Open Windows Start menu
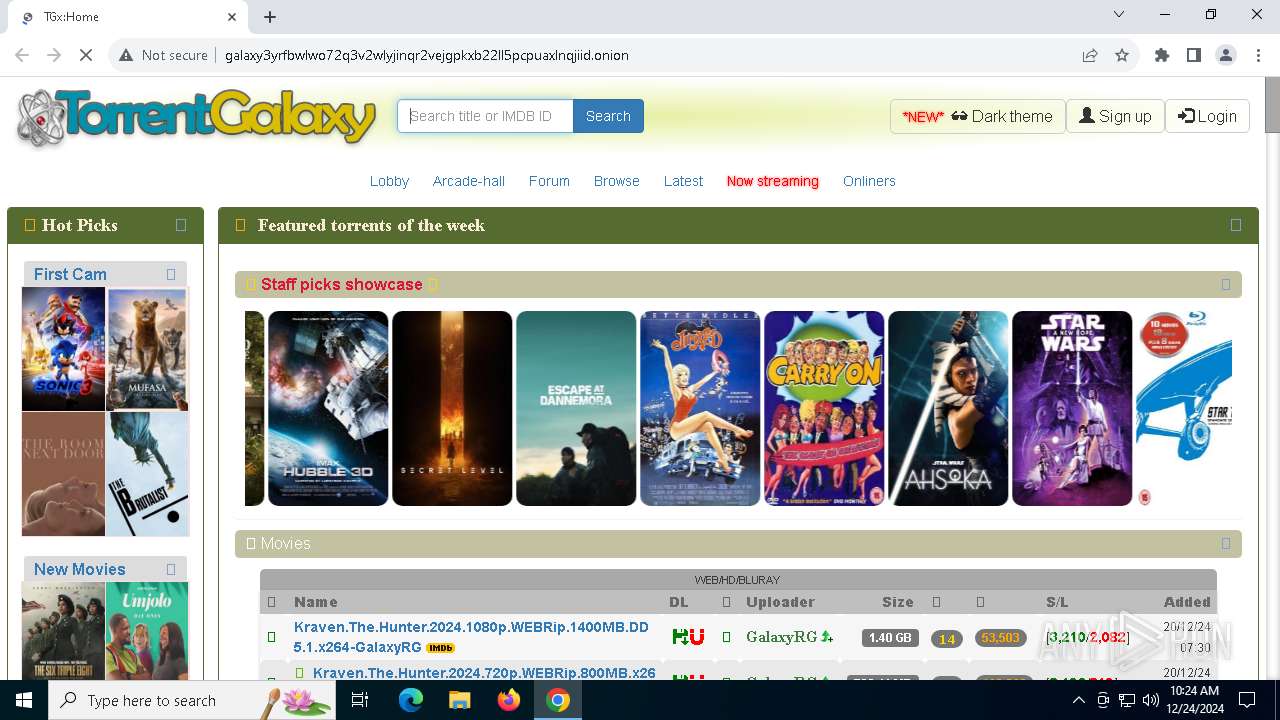The image size is (1280, 720). click(x=24, y=700)
